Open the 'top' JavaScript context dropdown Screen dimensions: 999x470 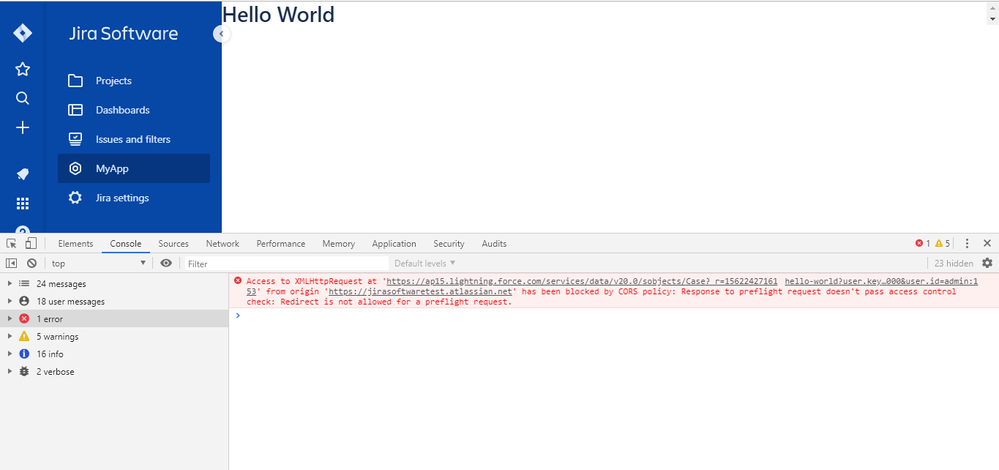tap(99, 263)
